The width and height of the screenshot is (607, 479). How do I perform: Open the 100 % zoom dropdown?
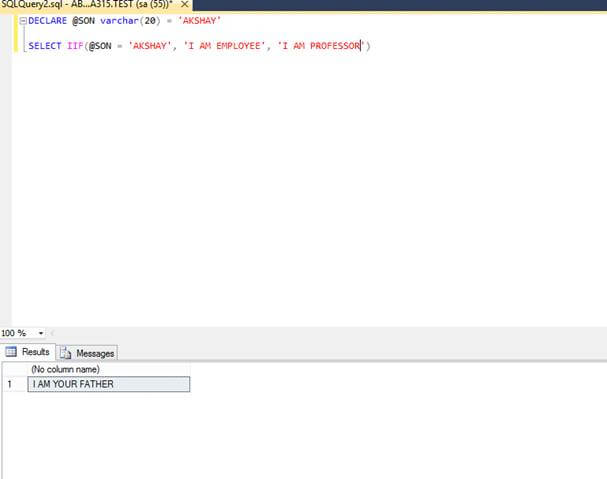coord(41,333)
